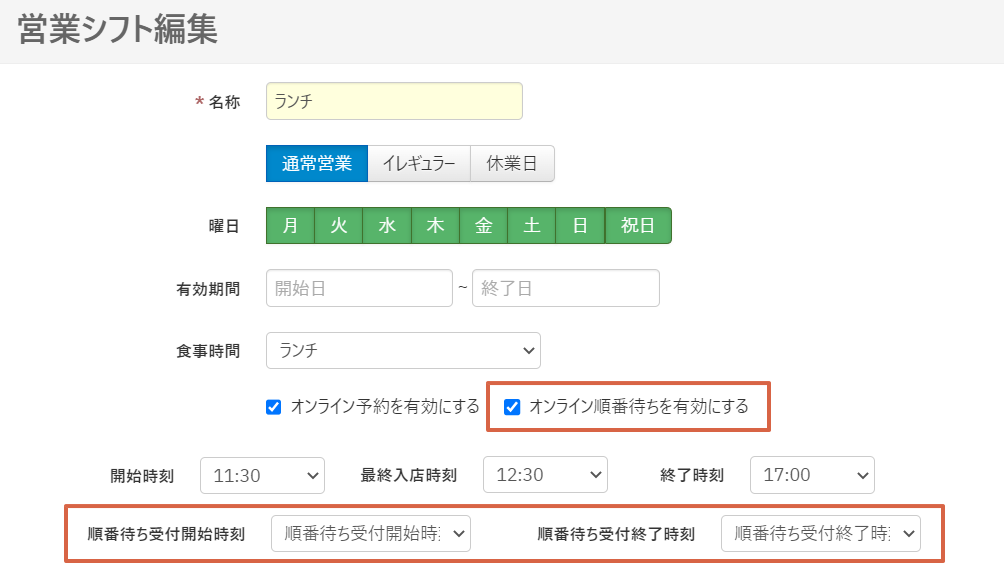1004x577 pixels.
Task: Select the 休業日 shift type button
Action: [512, 164]
